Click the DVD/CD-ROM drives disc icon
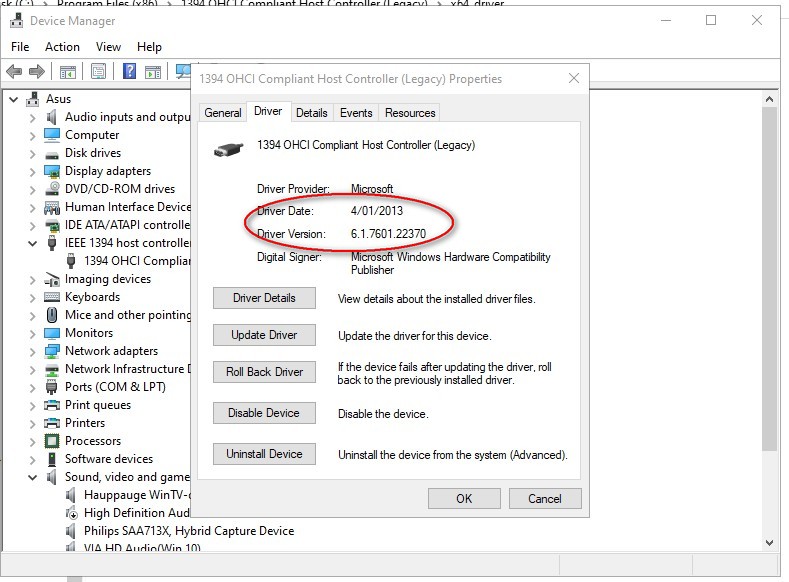789x582 pixels. 52,189
